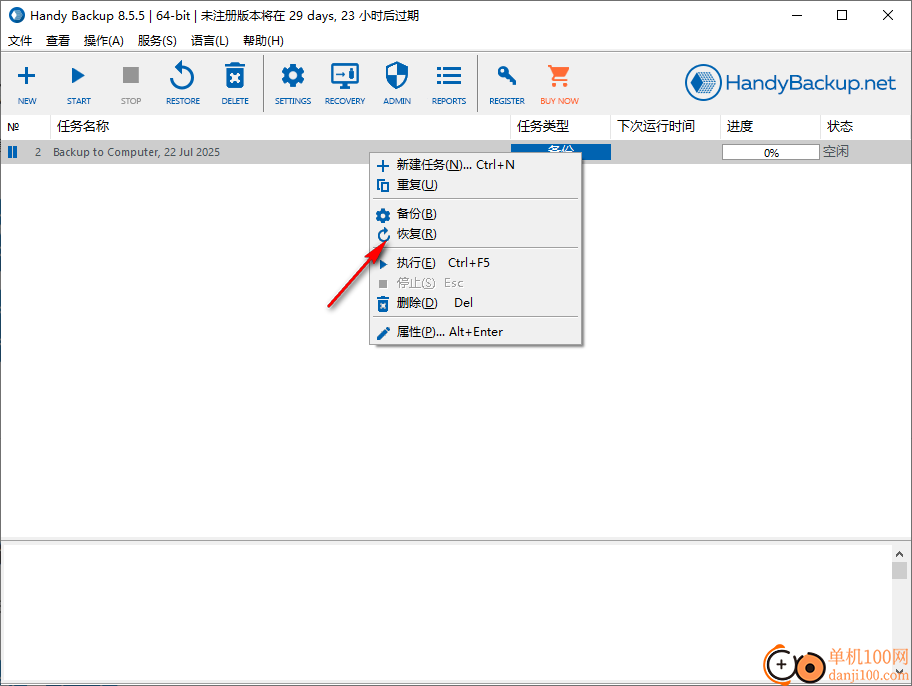The width and height of the screenshot is (912, 686).
Task: Click the Handy Backup title bar app icon
Action: 17,16
